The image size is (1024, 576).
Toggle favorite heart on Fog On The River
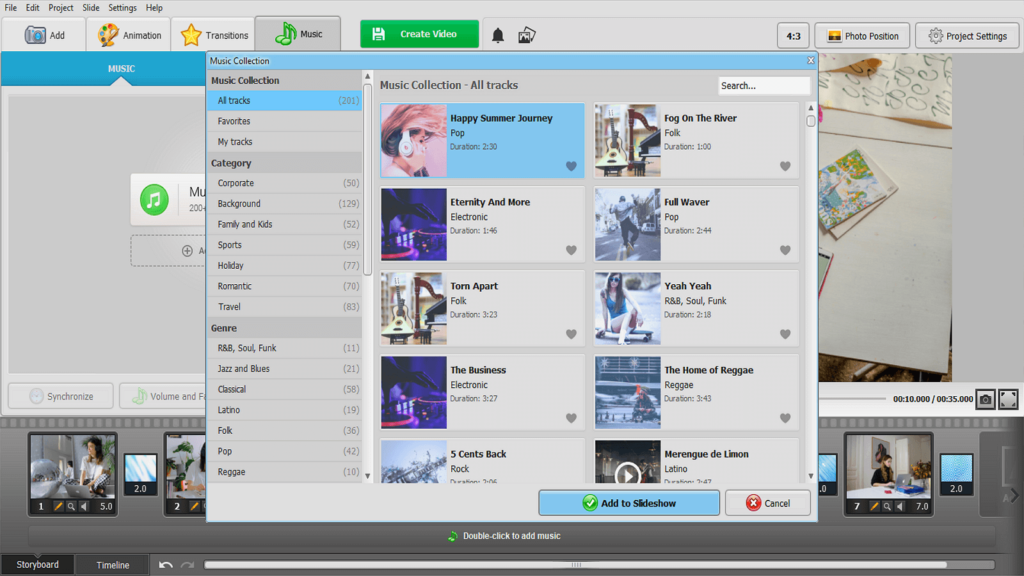tap(785, 166)
